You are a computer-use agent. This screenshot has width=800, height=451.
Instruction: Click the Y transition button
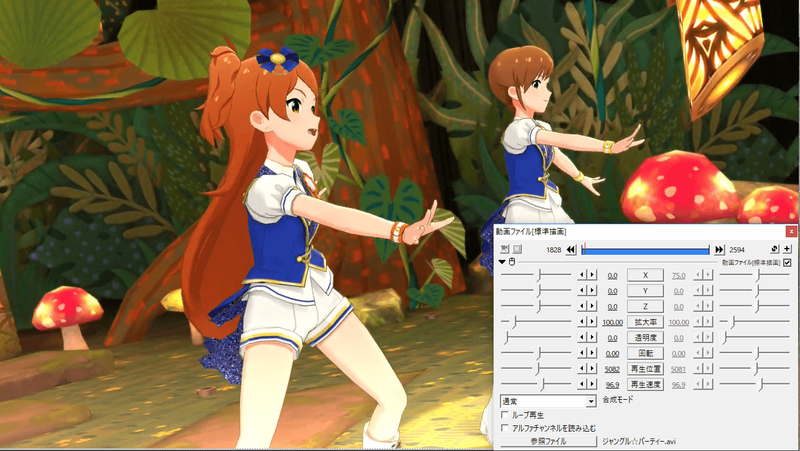coord(645,290)
